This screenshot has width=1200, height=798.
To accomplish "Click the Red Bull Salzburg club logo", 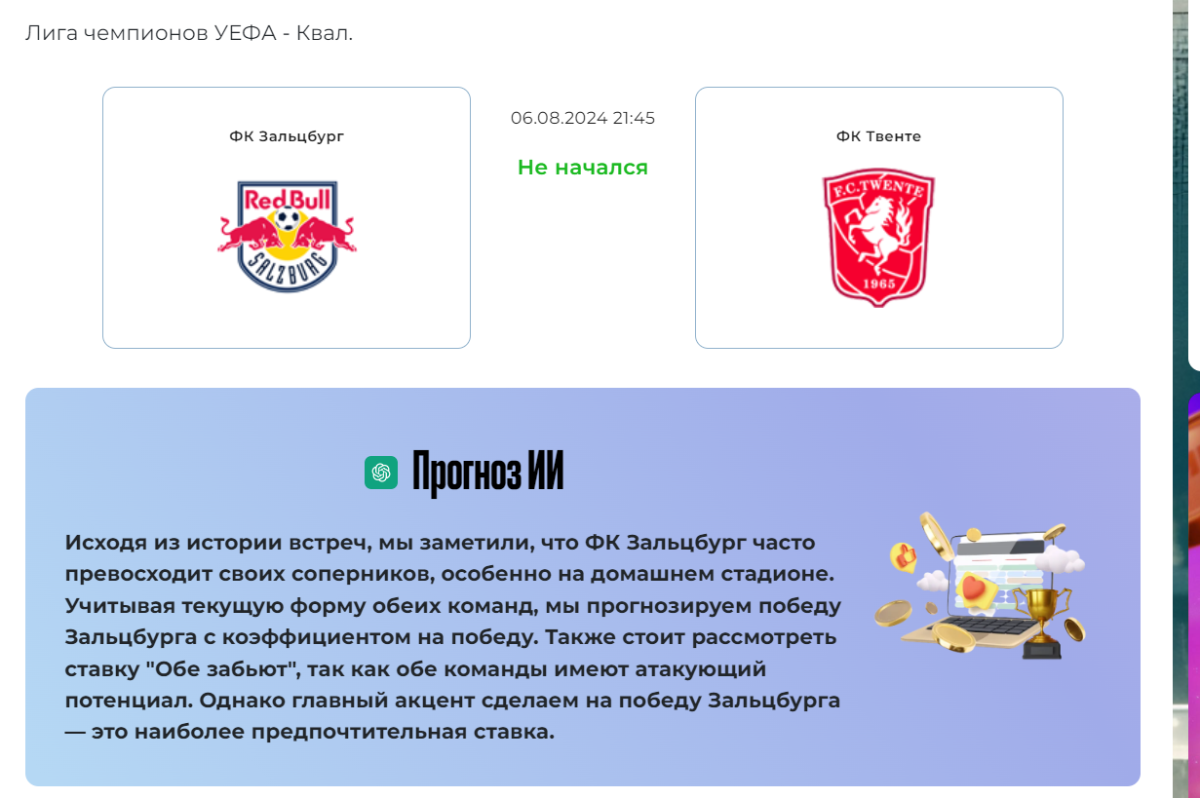I will pos(287,236).
